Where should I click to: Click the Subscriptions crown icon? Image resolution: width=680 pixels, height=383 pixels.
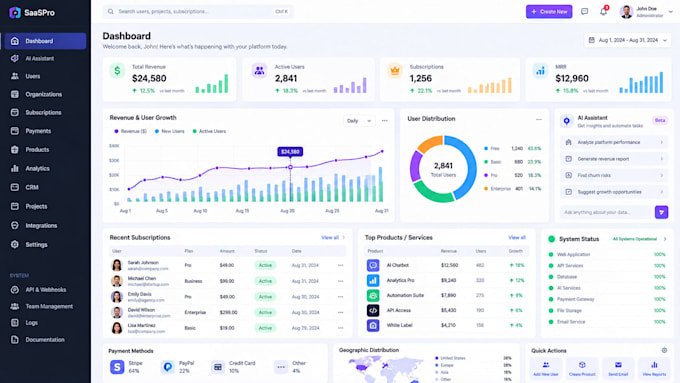pyautogui.click(x=395, y=71)
